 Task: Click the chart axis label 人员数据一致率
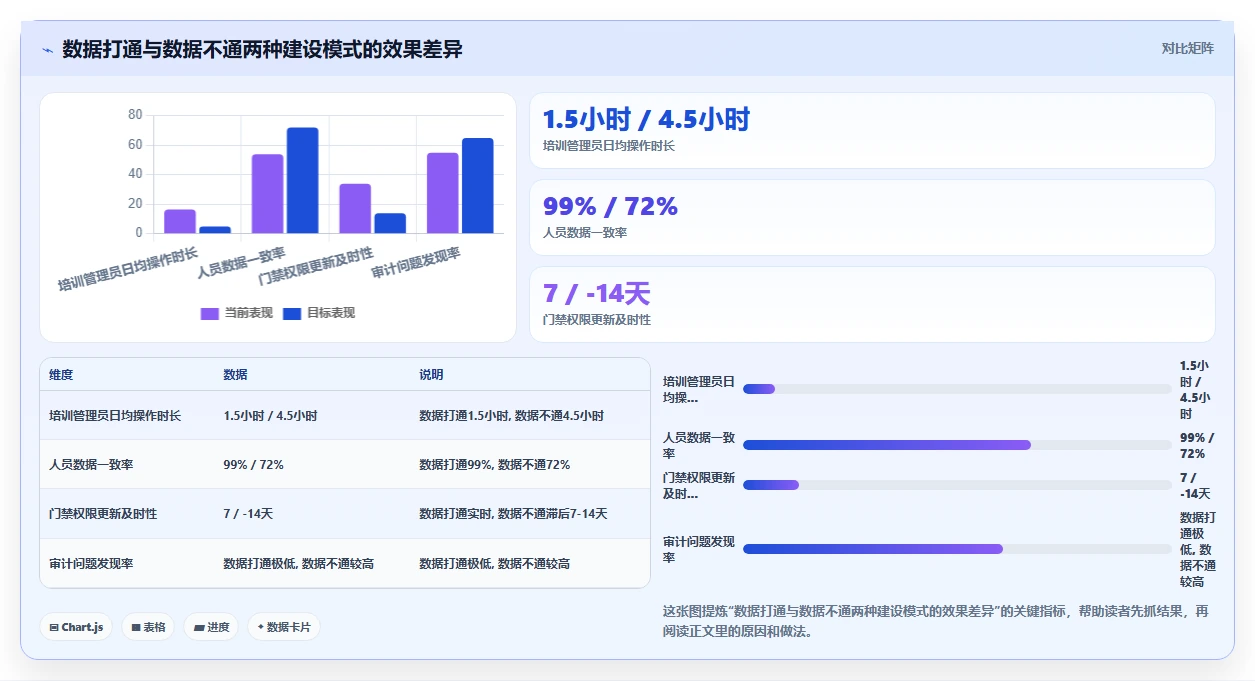pos(241,263)
